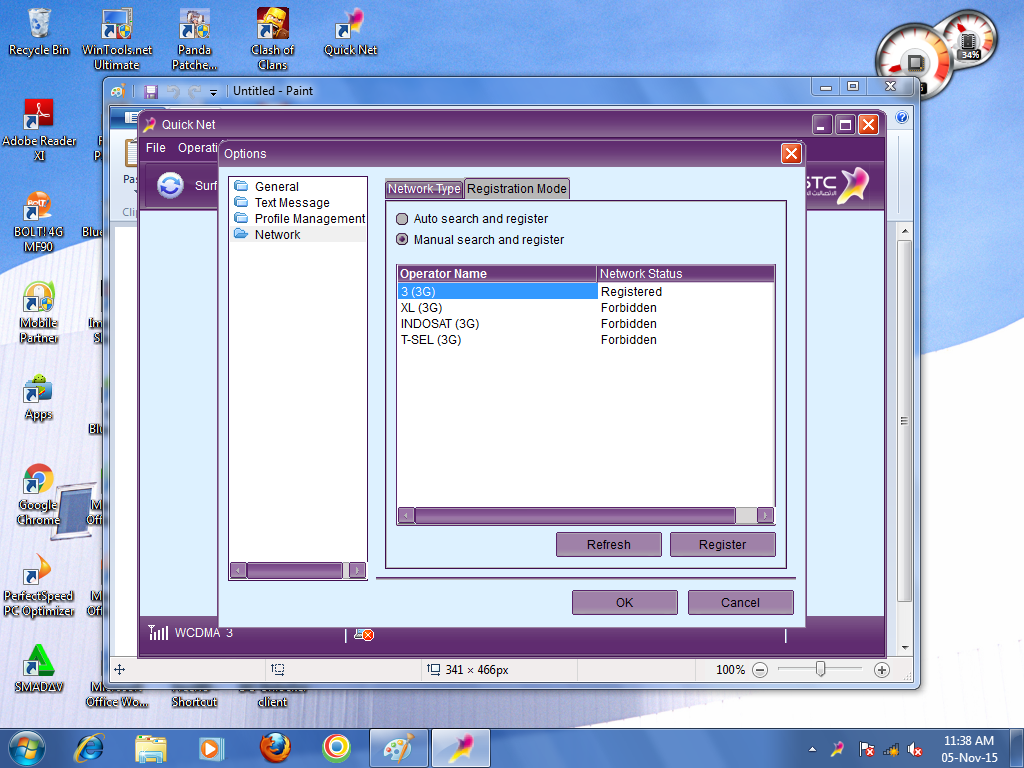The width and height of the screenshot is (1024, 768).
Task: Click the disconnected network status icon
Action: pyautogui.click(x=364, y=634)
